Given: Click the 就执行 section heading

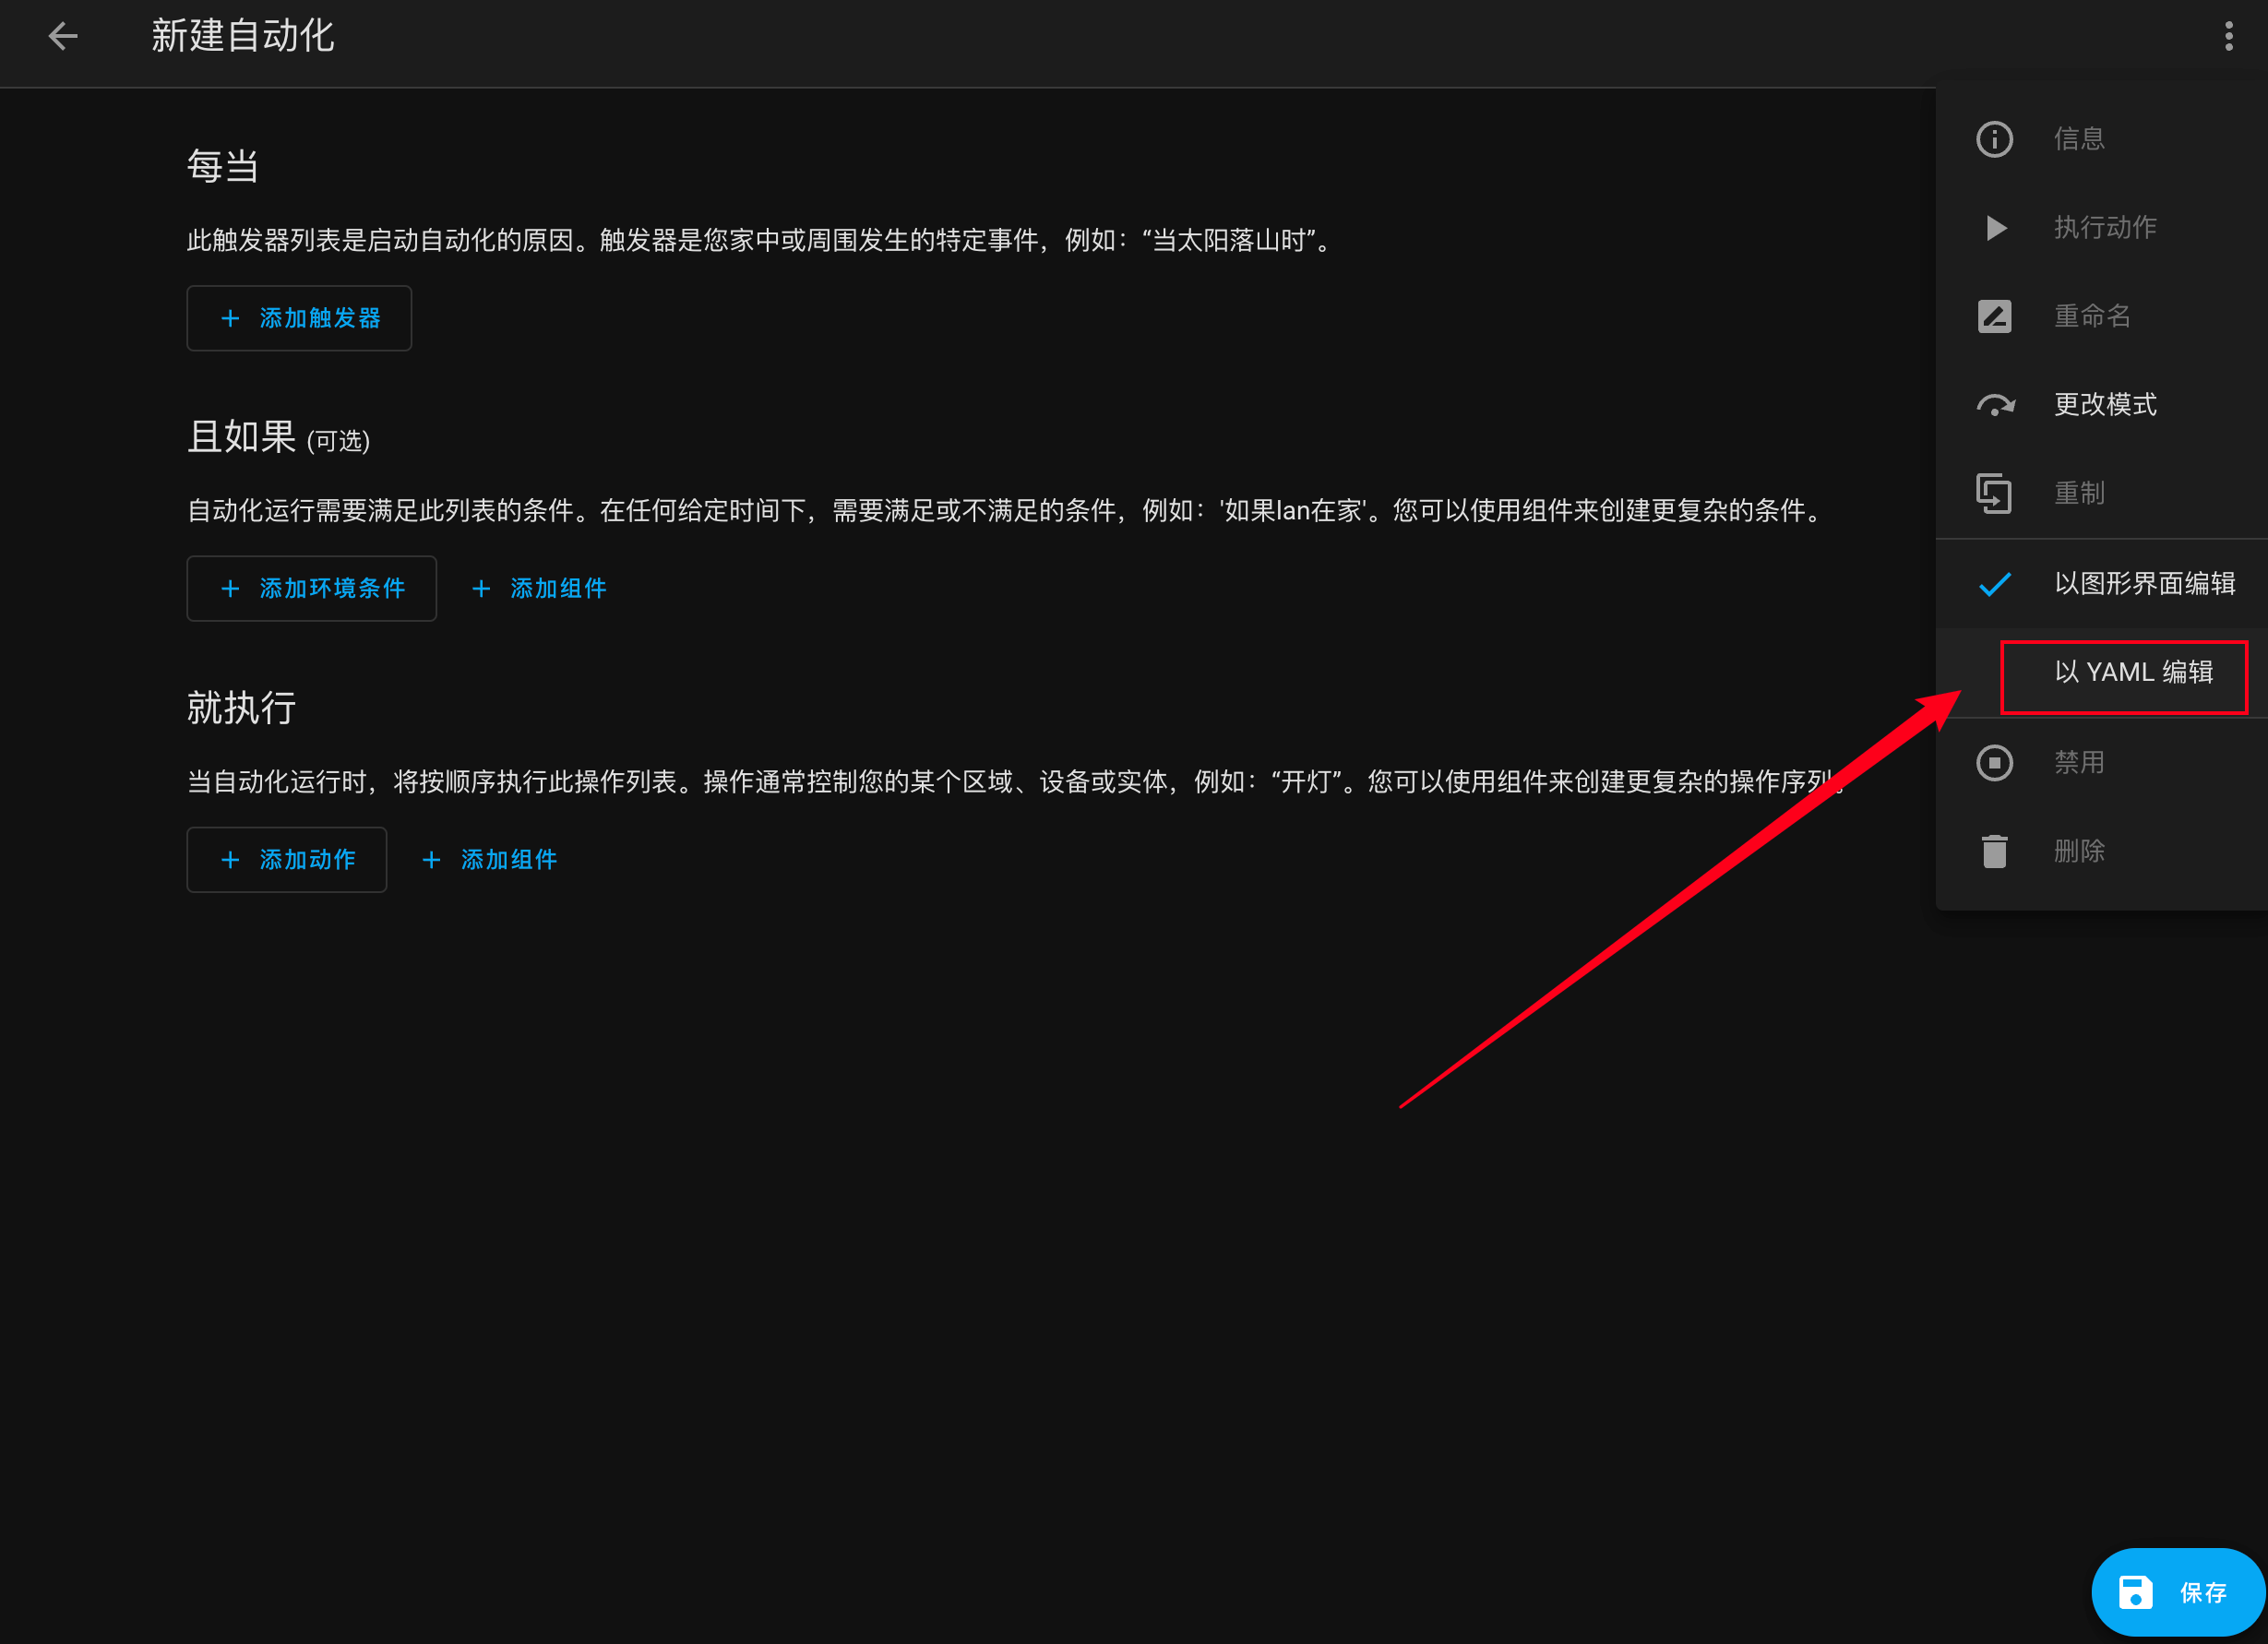Looking at the screenshot, I should [241, 708].
